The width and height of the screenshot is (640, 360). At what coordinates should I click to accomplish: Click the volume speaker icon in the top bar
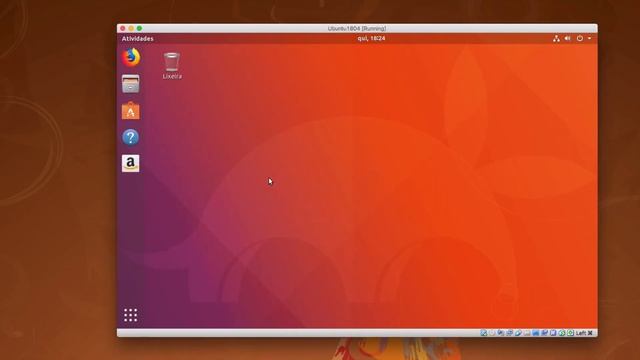pos(567,38)
